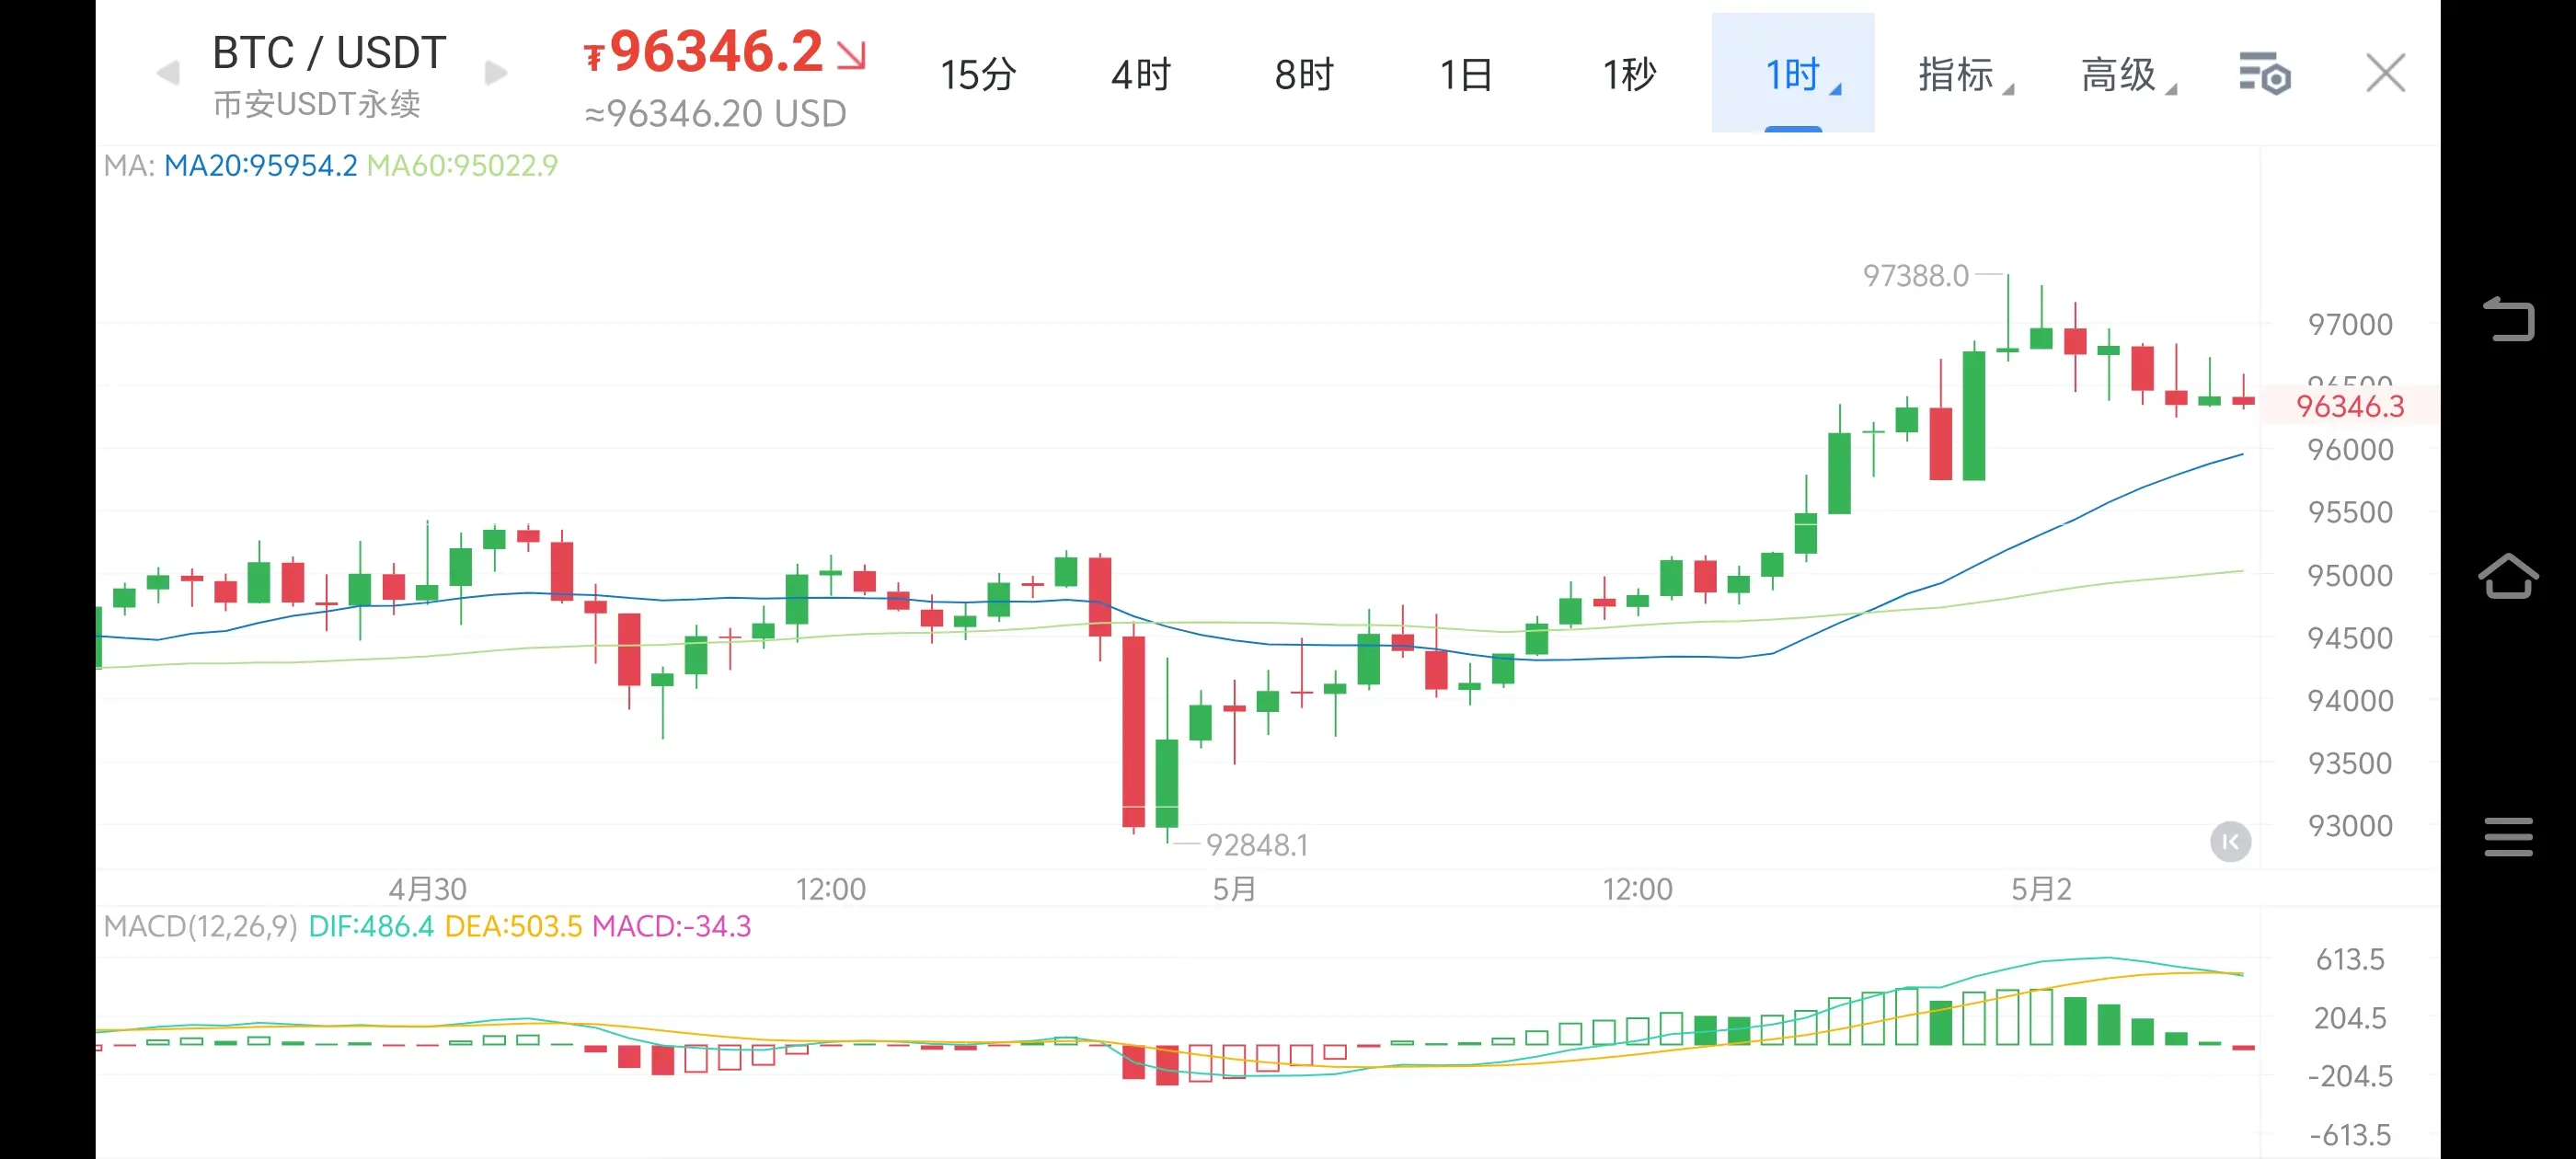Tap the current price tag 96346.3

click(2349, 406)
